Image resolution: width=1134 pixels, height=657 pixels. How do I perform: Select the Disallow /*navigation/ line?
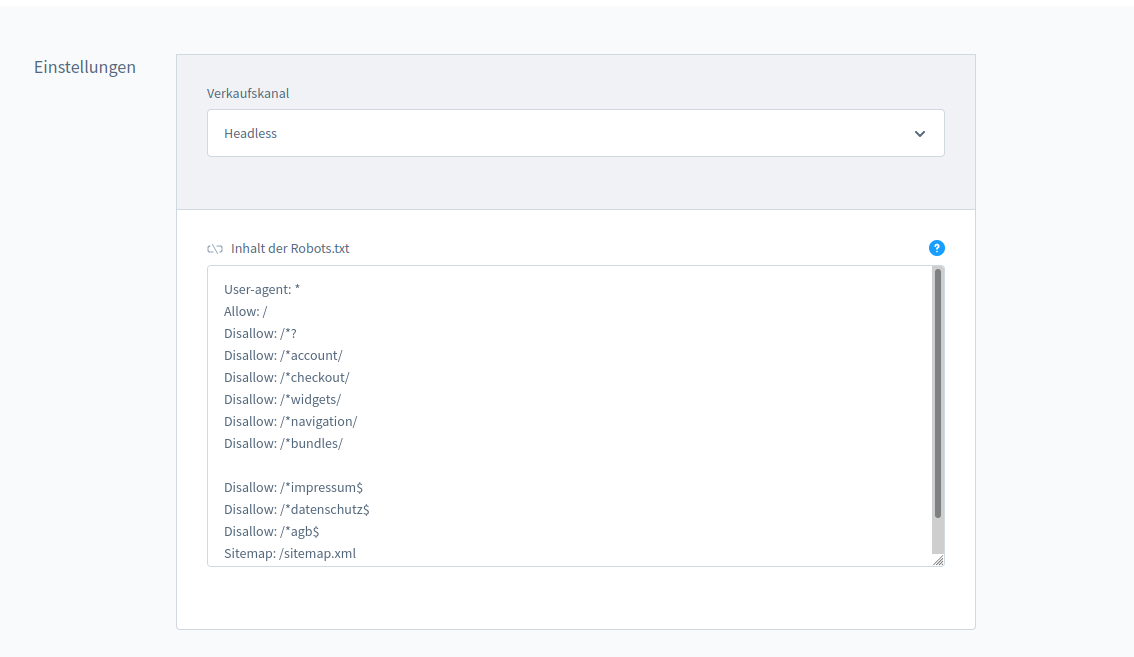290,422
